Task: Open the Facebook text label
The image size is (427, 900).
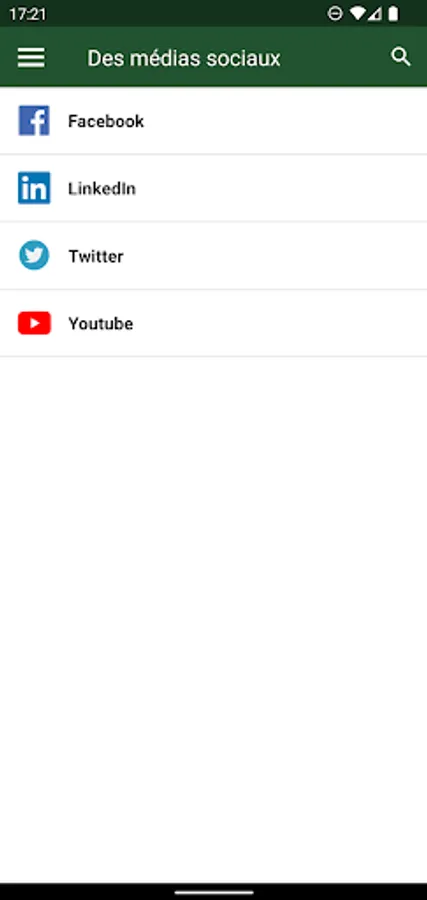Action: [x=106, y=121]
